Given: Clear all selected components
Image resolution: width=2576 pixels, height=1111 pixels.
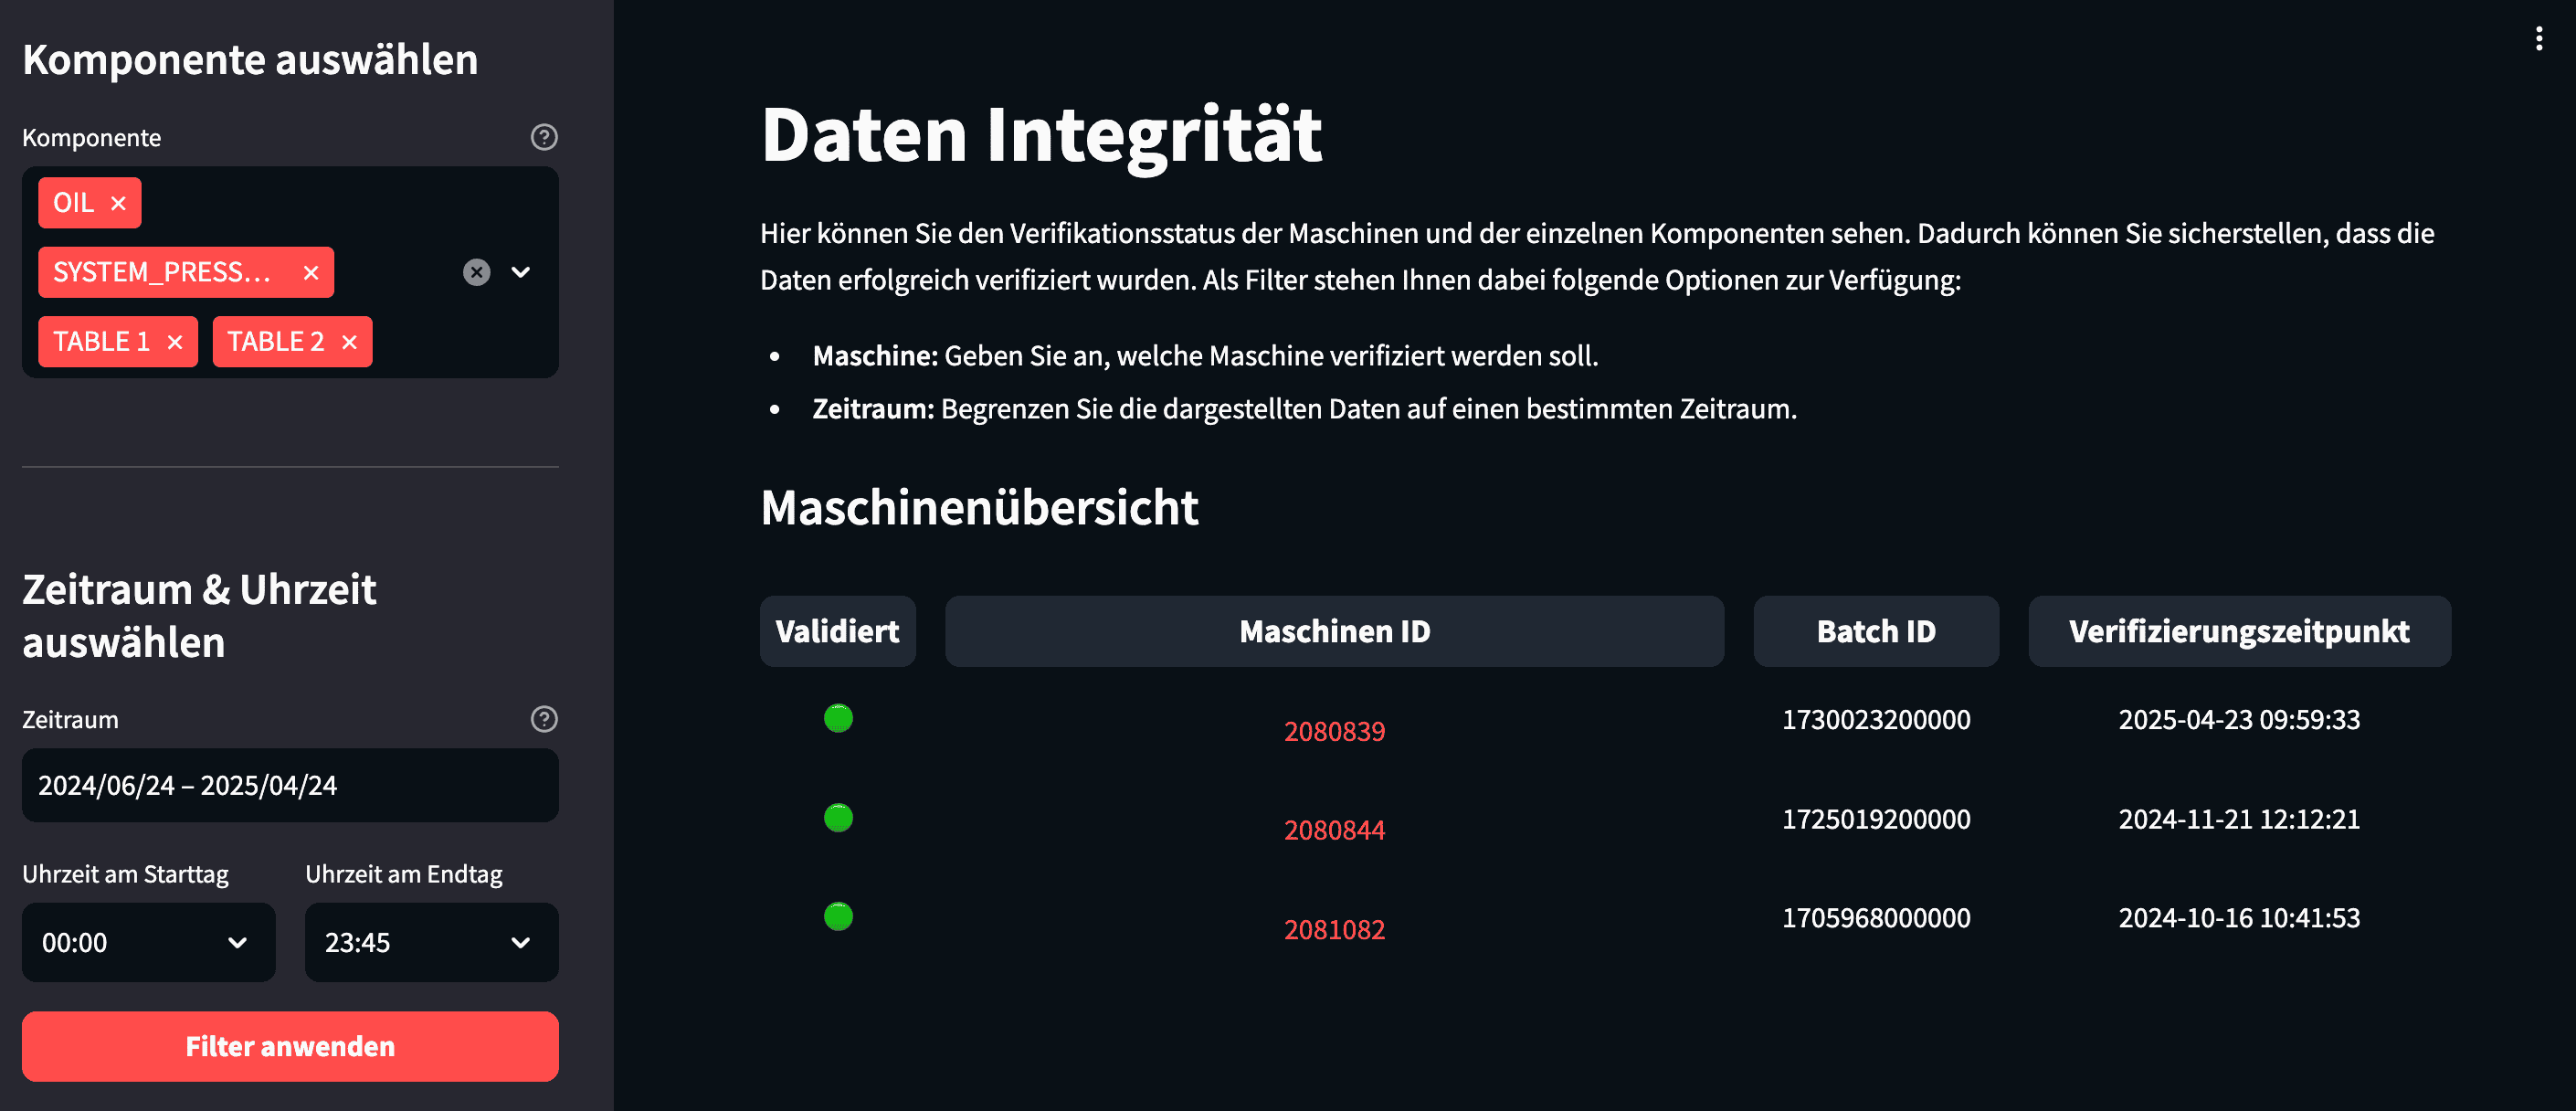Looking at the screenshot, I should [x=477, y=272].
